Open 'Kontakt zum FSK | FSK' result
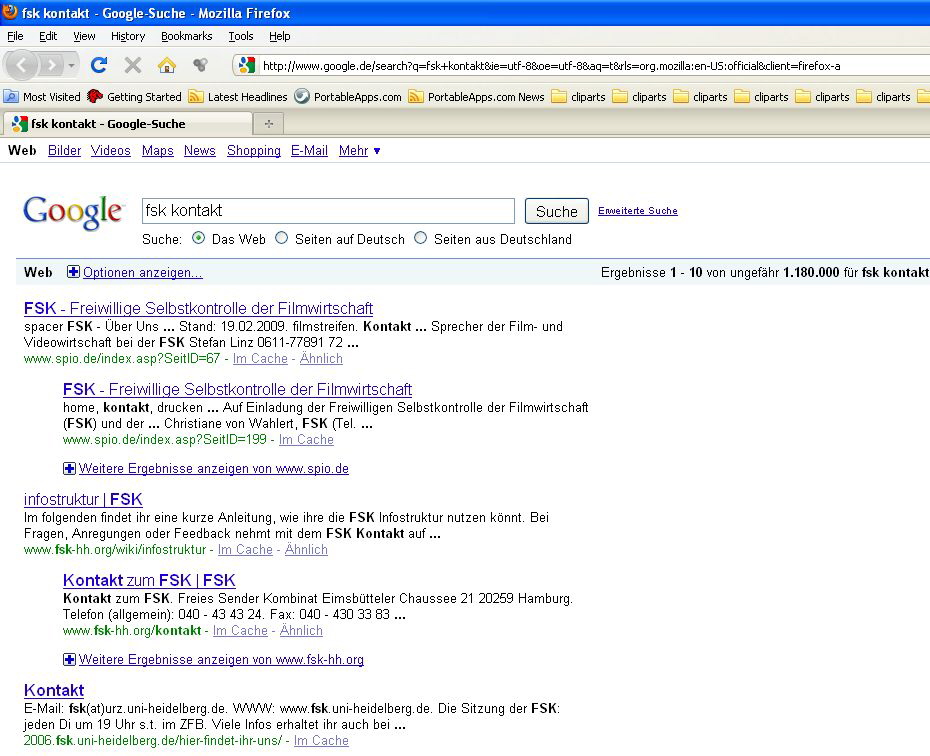This screenshot has width=930, height=756. coord(149,580)
